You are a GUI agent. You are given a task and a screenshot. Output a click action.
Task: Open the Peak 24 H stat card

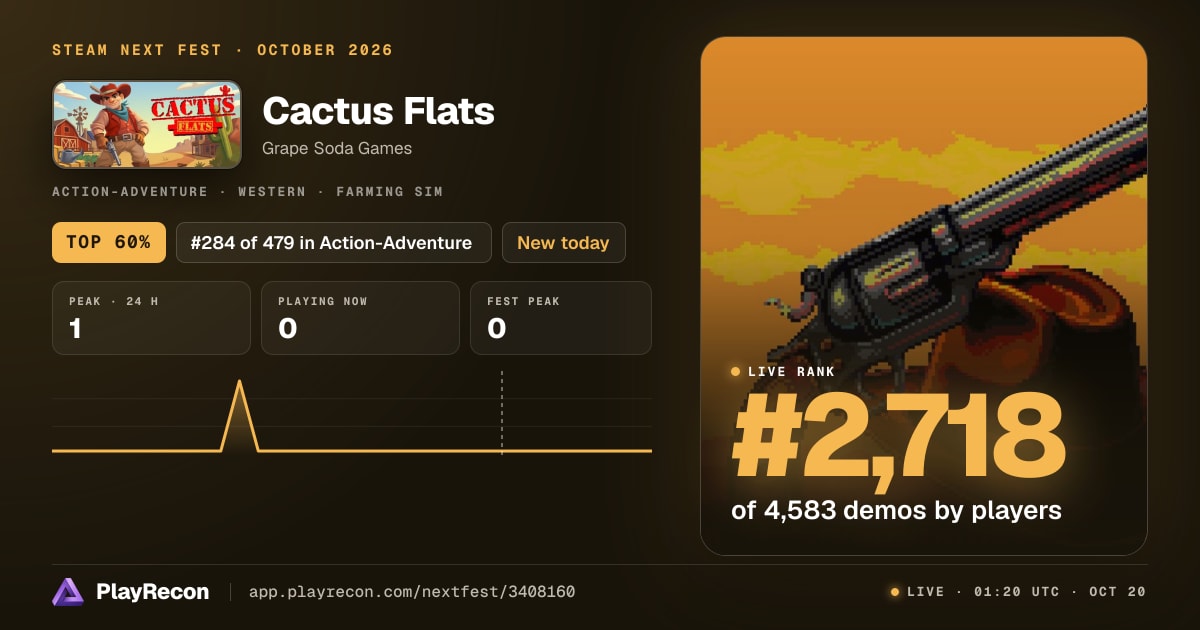point(151,318)
